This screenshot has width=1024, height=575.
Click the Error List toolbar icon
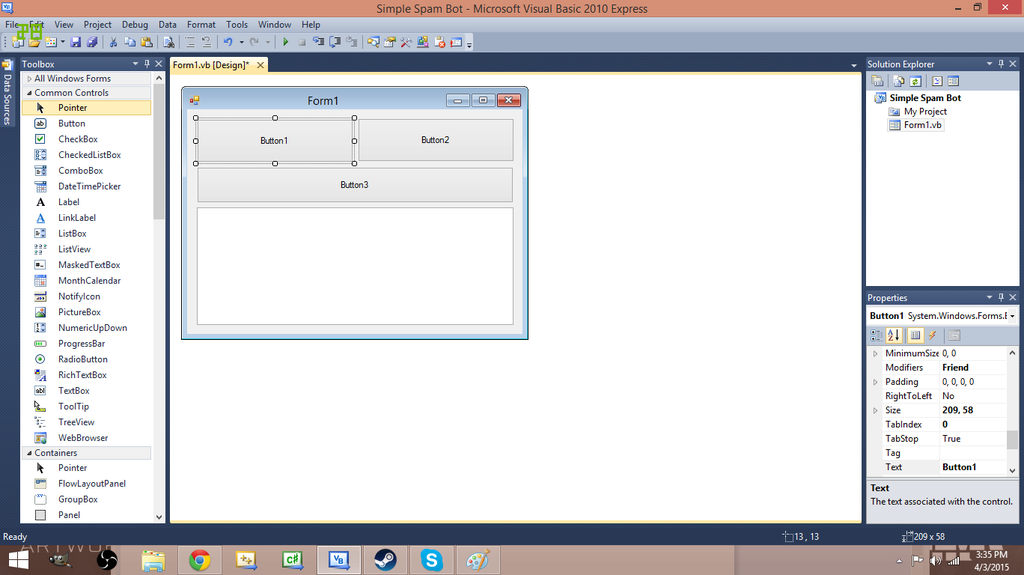point(440,42)
